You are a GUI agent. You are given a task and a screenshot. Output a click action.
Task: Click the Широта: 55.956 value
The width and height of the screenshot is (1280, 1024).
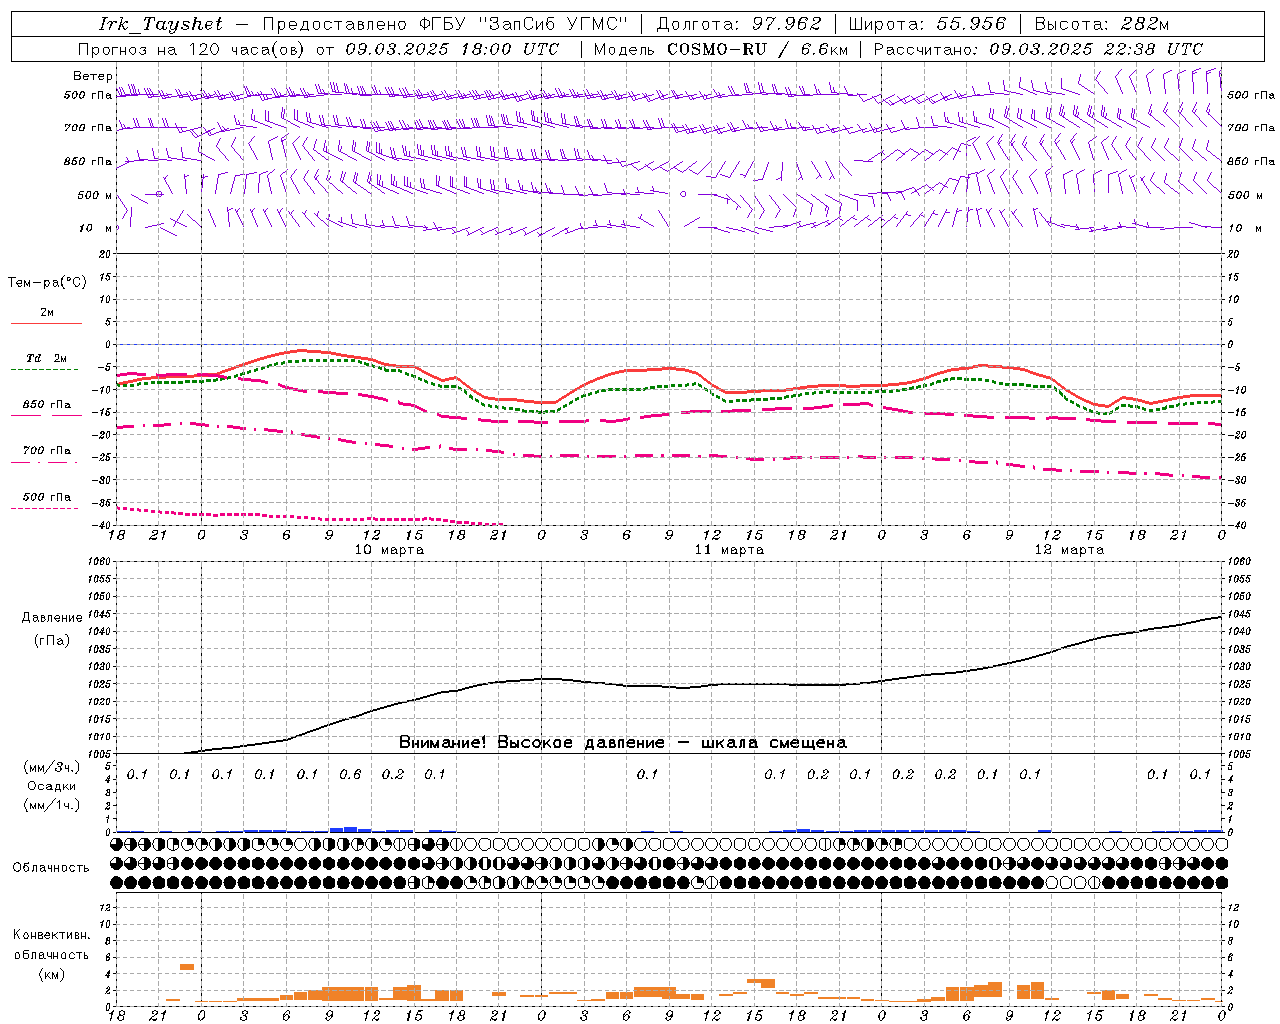click(927, 24)
